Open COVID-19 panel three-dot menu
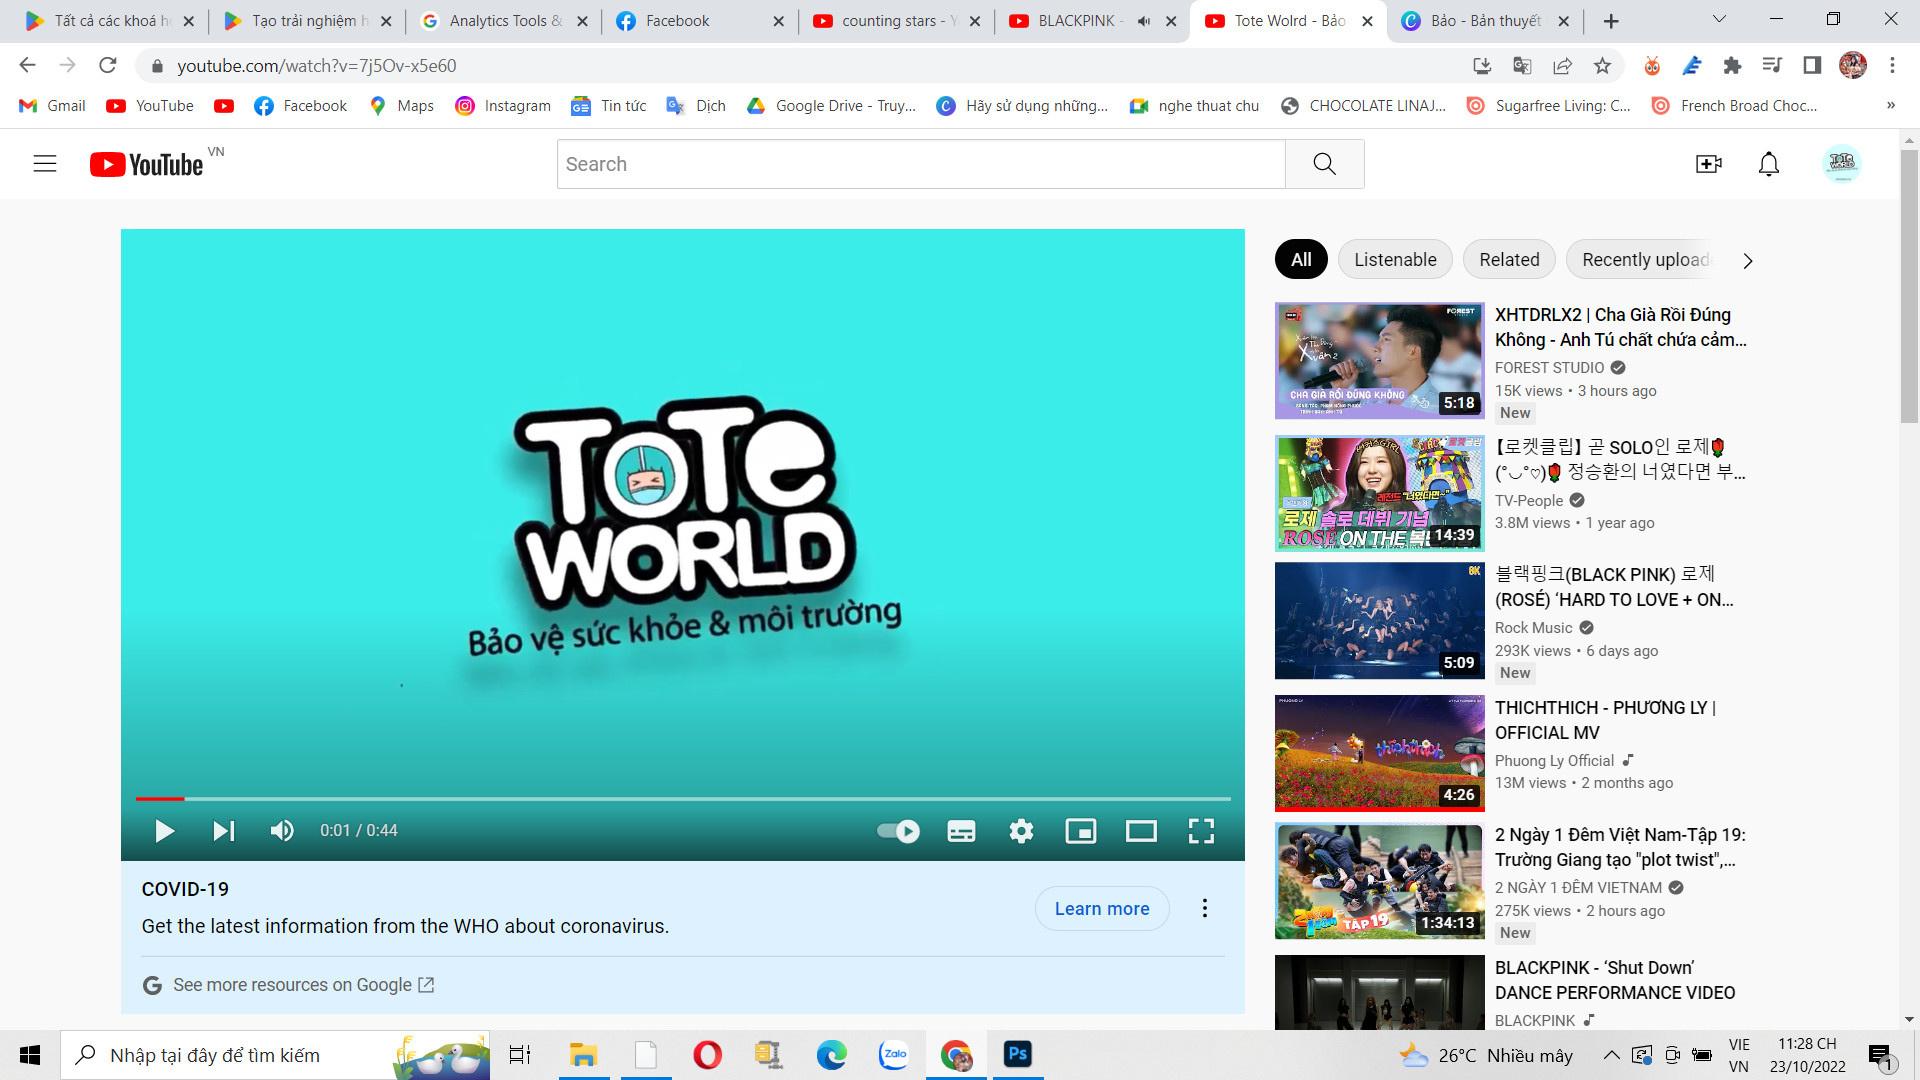1920x1080 pixels. 1205,908
